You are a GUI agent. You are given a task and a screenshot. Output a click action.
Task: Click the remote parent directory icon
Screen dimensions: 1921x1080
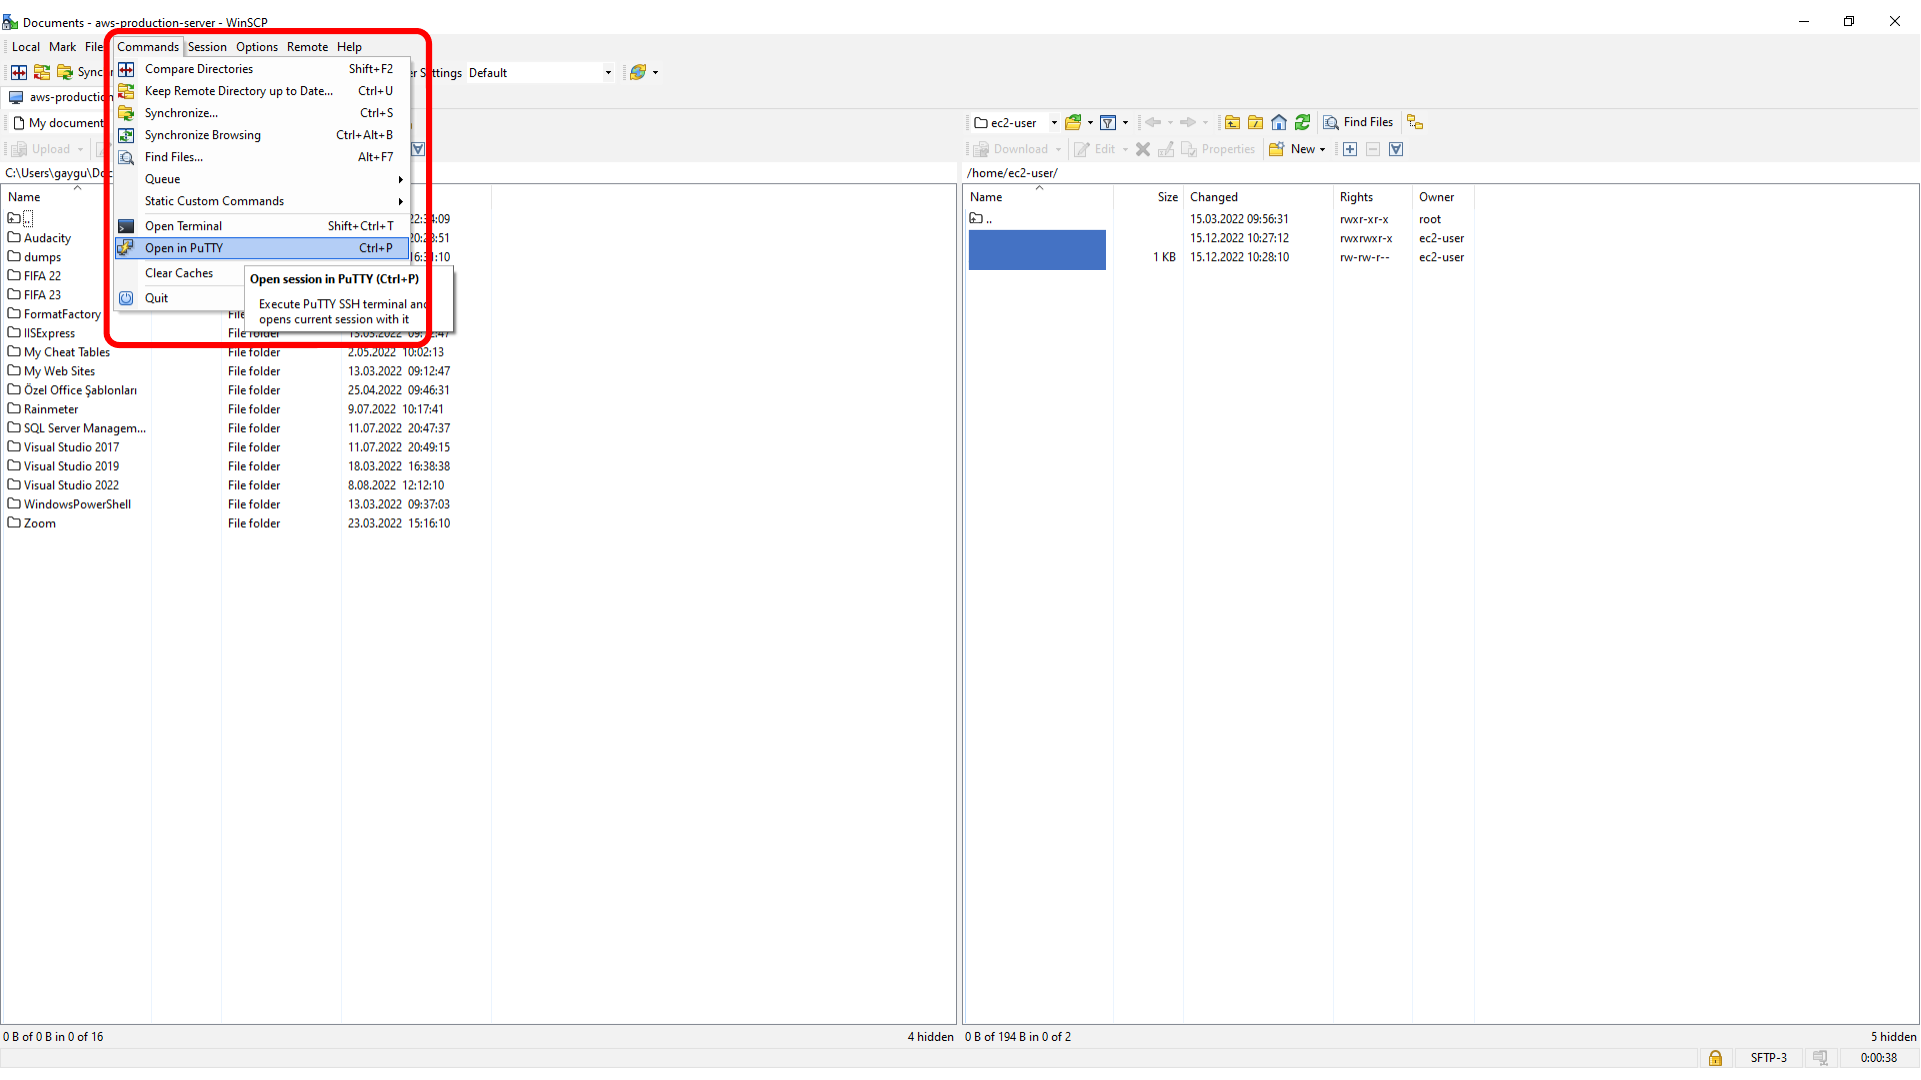(x=1232, y=122)
